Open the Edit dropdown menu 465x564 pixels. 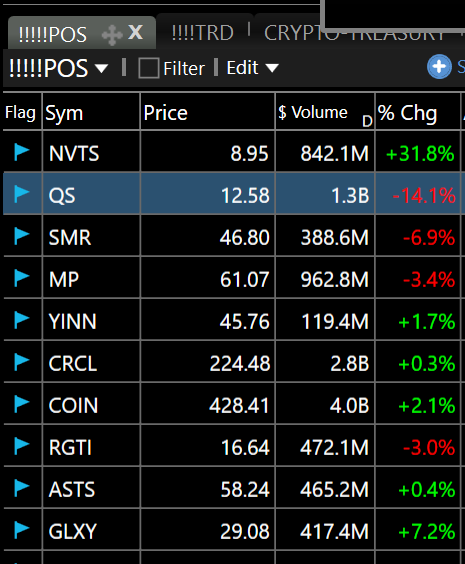(252, 68)
